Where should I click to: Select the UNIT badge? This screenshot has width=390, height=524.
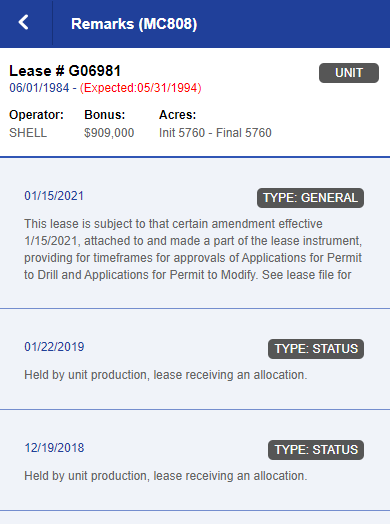[349, 73]
